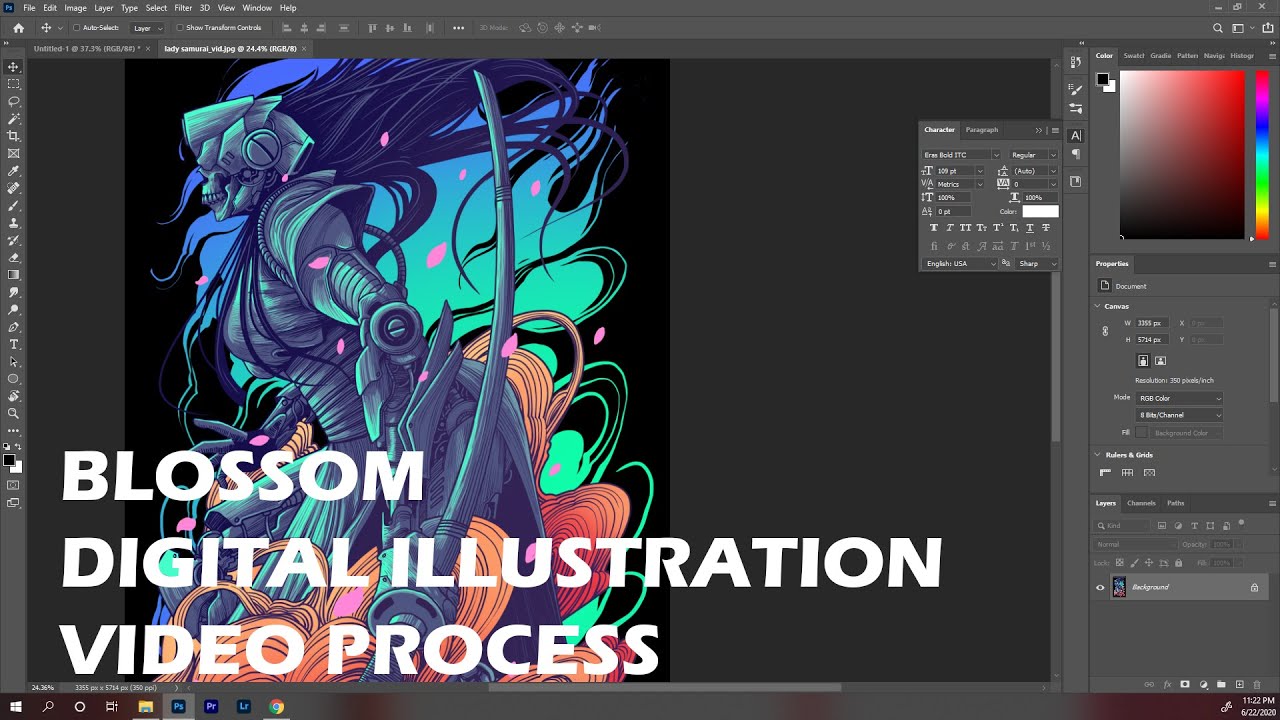Image resolution: width=1280 pixels, height=720 pixels.
Task: Open the RGB Color mode dropdown
Action: coord(1179,398)
